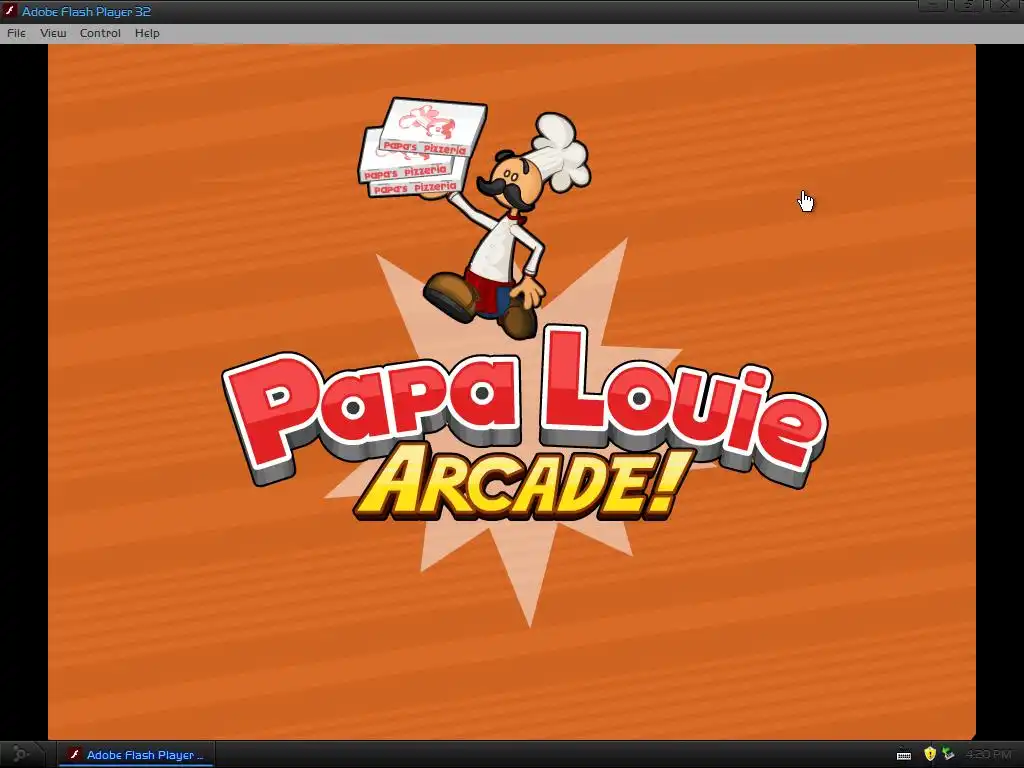
Task: Open the Help menu
Action: click(x=147, y=33)
